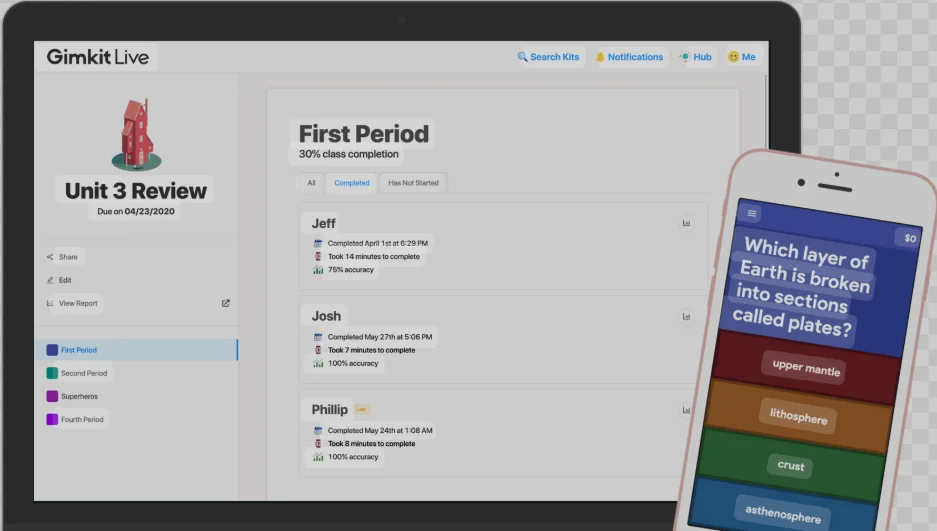
Task: Click Josh's timer icon for duration
Action: [318, 350]
